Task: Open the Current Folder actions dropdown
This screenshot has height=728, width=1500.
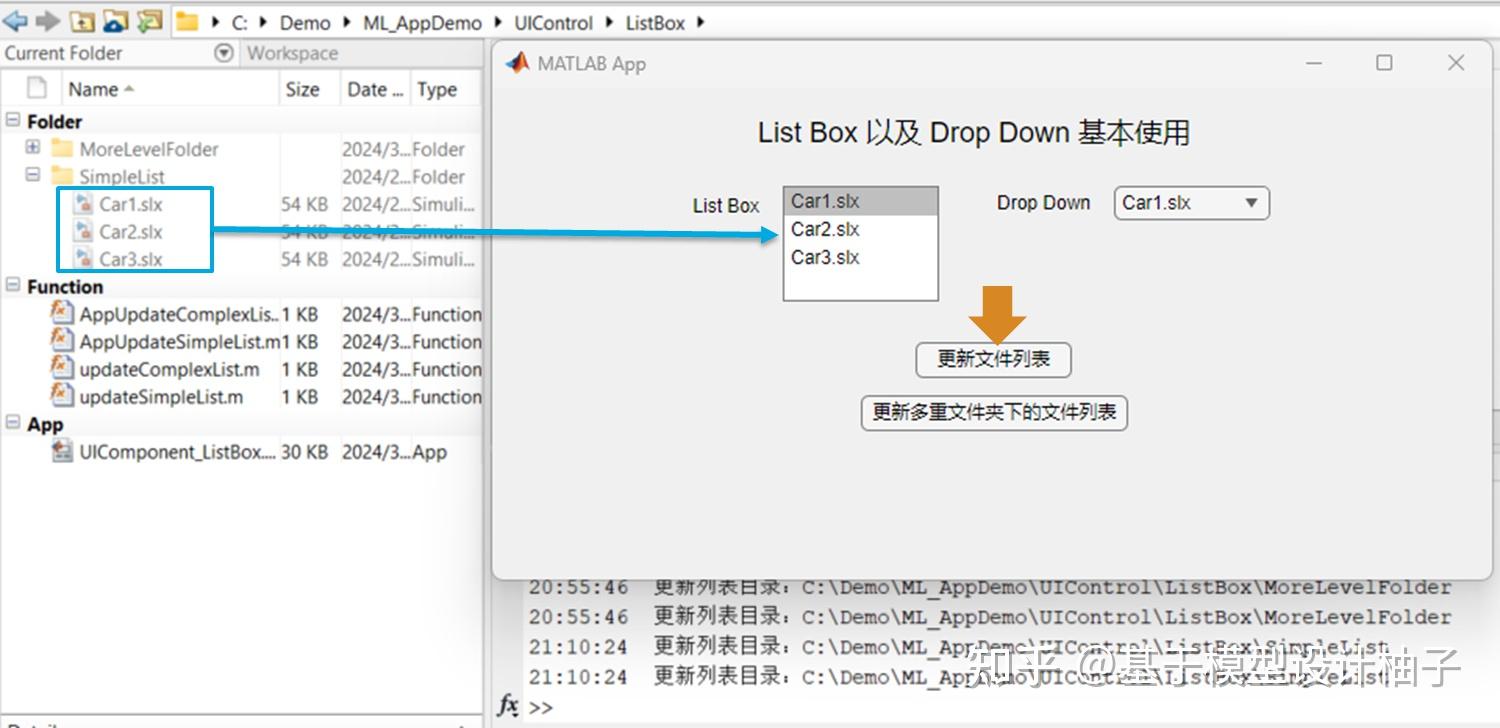Action: [x=222, y=53]
